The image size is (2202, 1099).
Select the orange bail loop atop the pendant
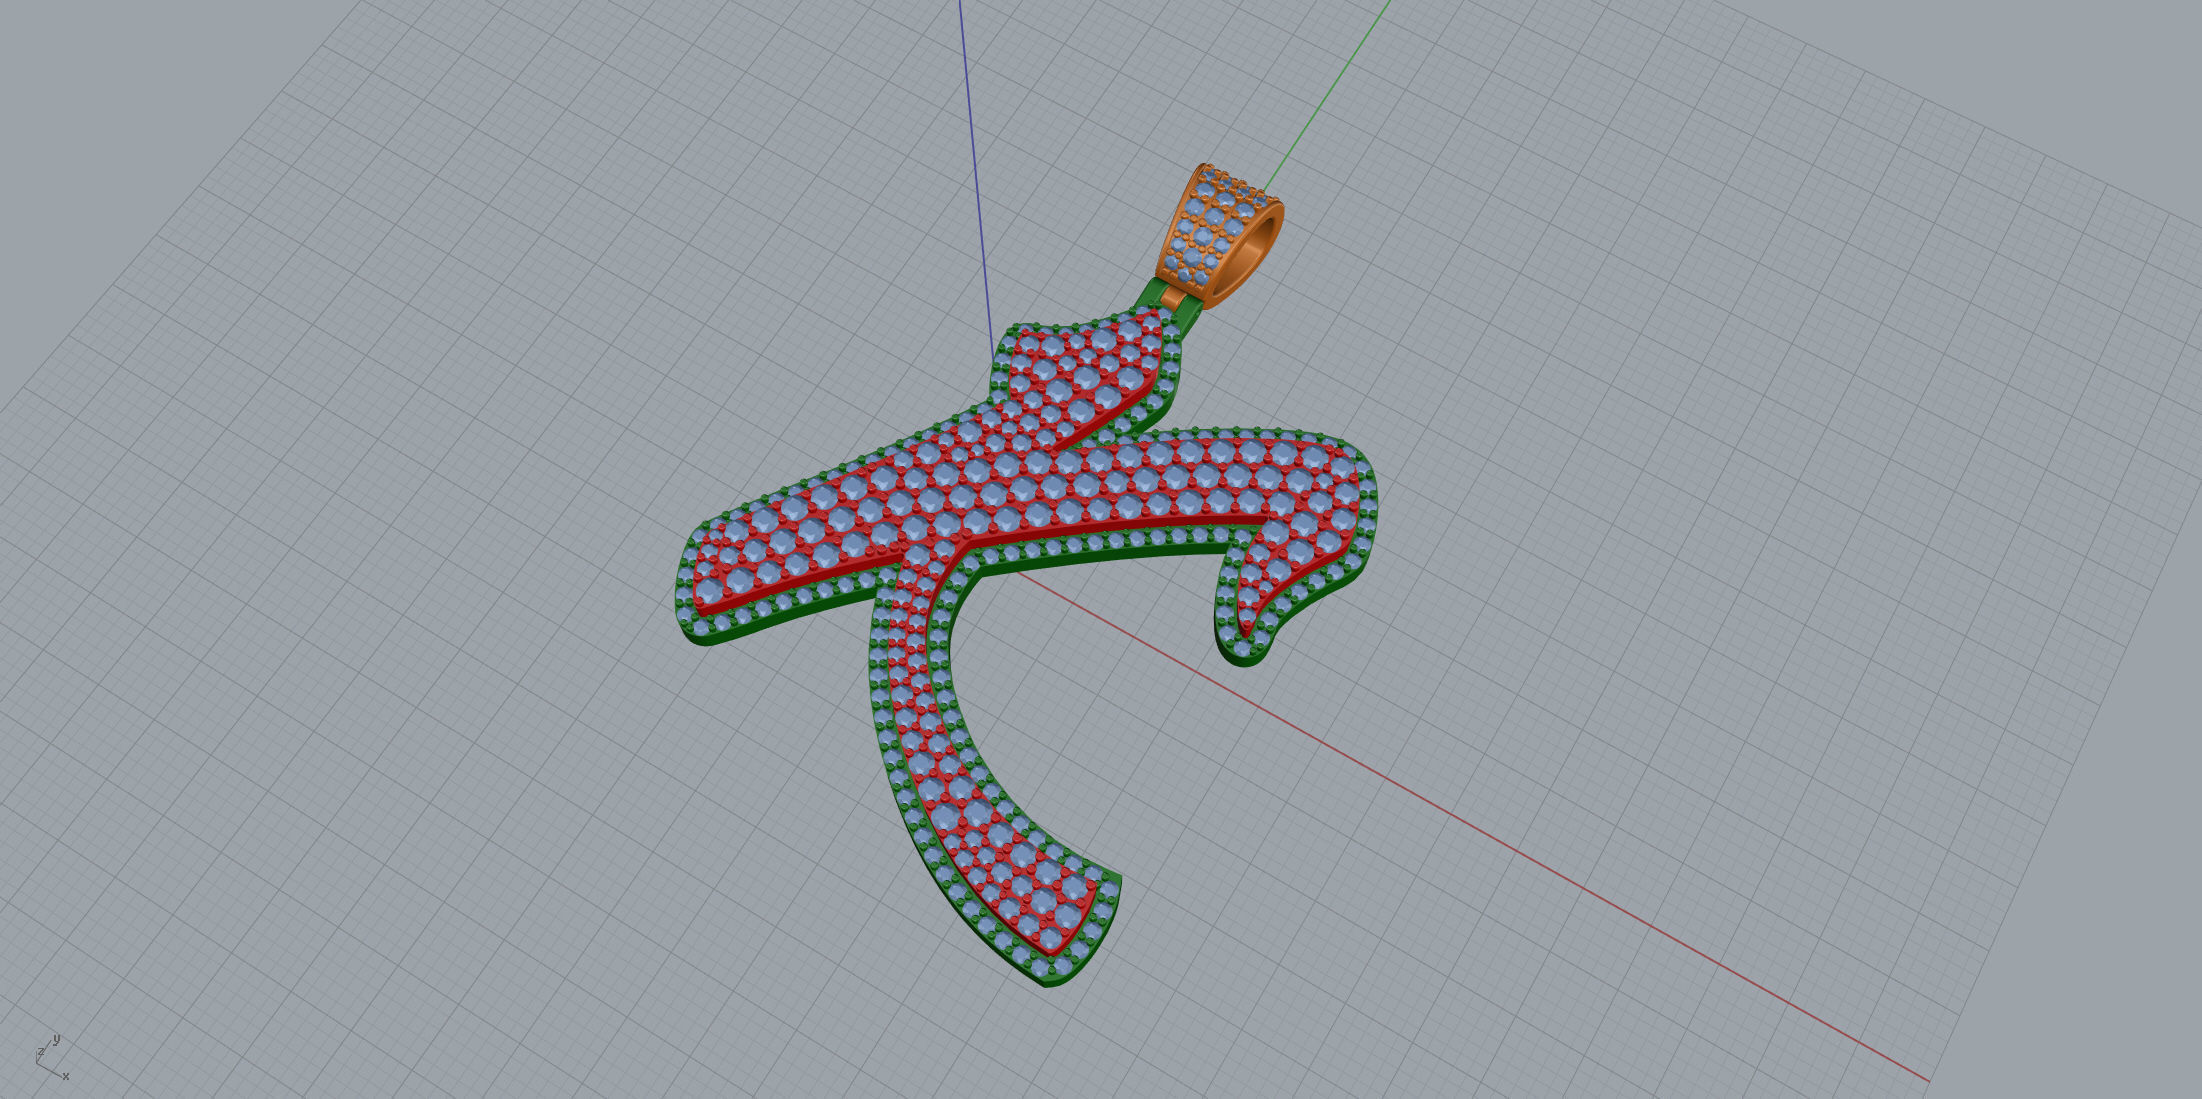1219,237
